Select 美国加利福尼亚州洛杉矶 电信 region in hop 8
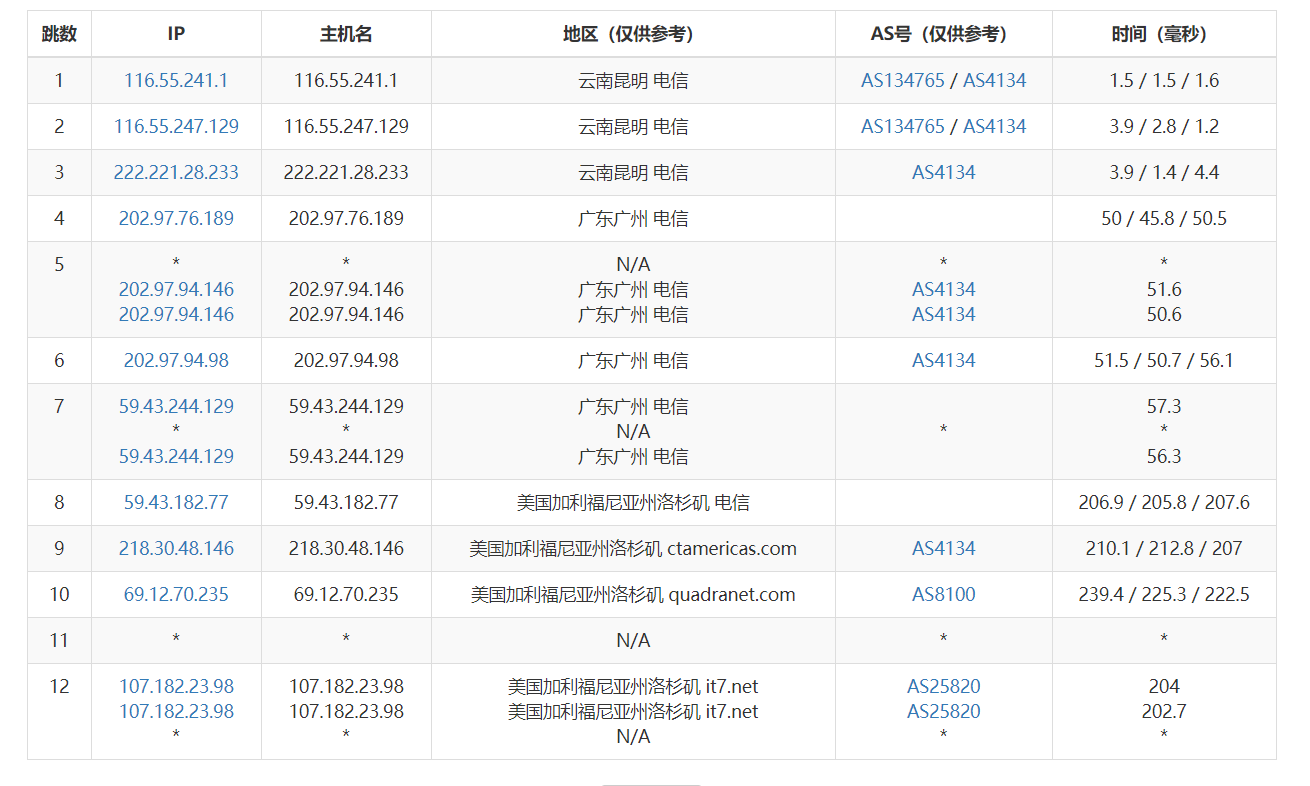The width and height of the screenshot is (1310, 786). 633,503
